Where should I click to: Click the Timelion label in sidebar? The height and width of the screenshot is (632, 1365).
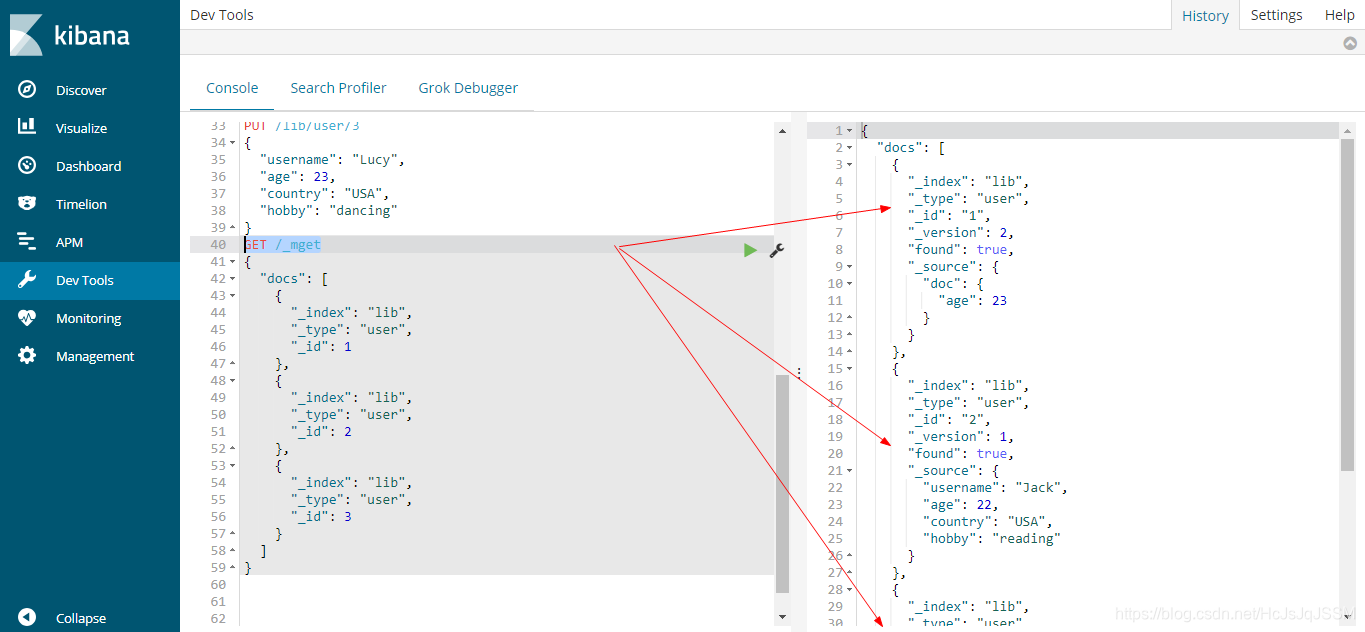click(81, 204)
